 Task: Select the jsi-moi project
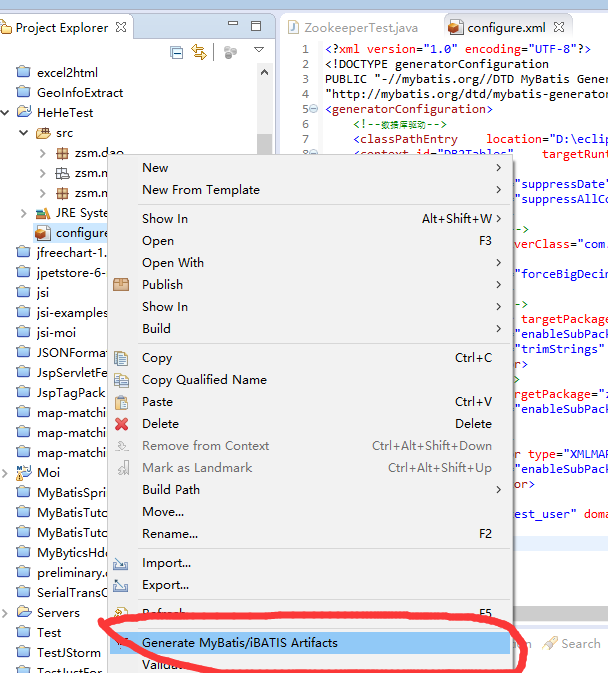(56, 333)
